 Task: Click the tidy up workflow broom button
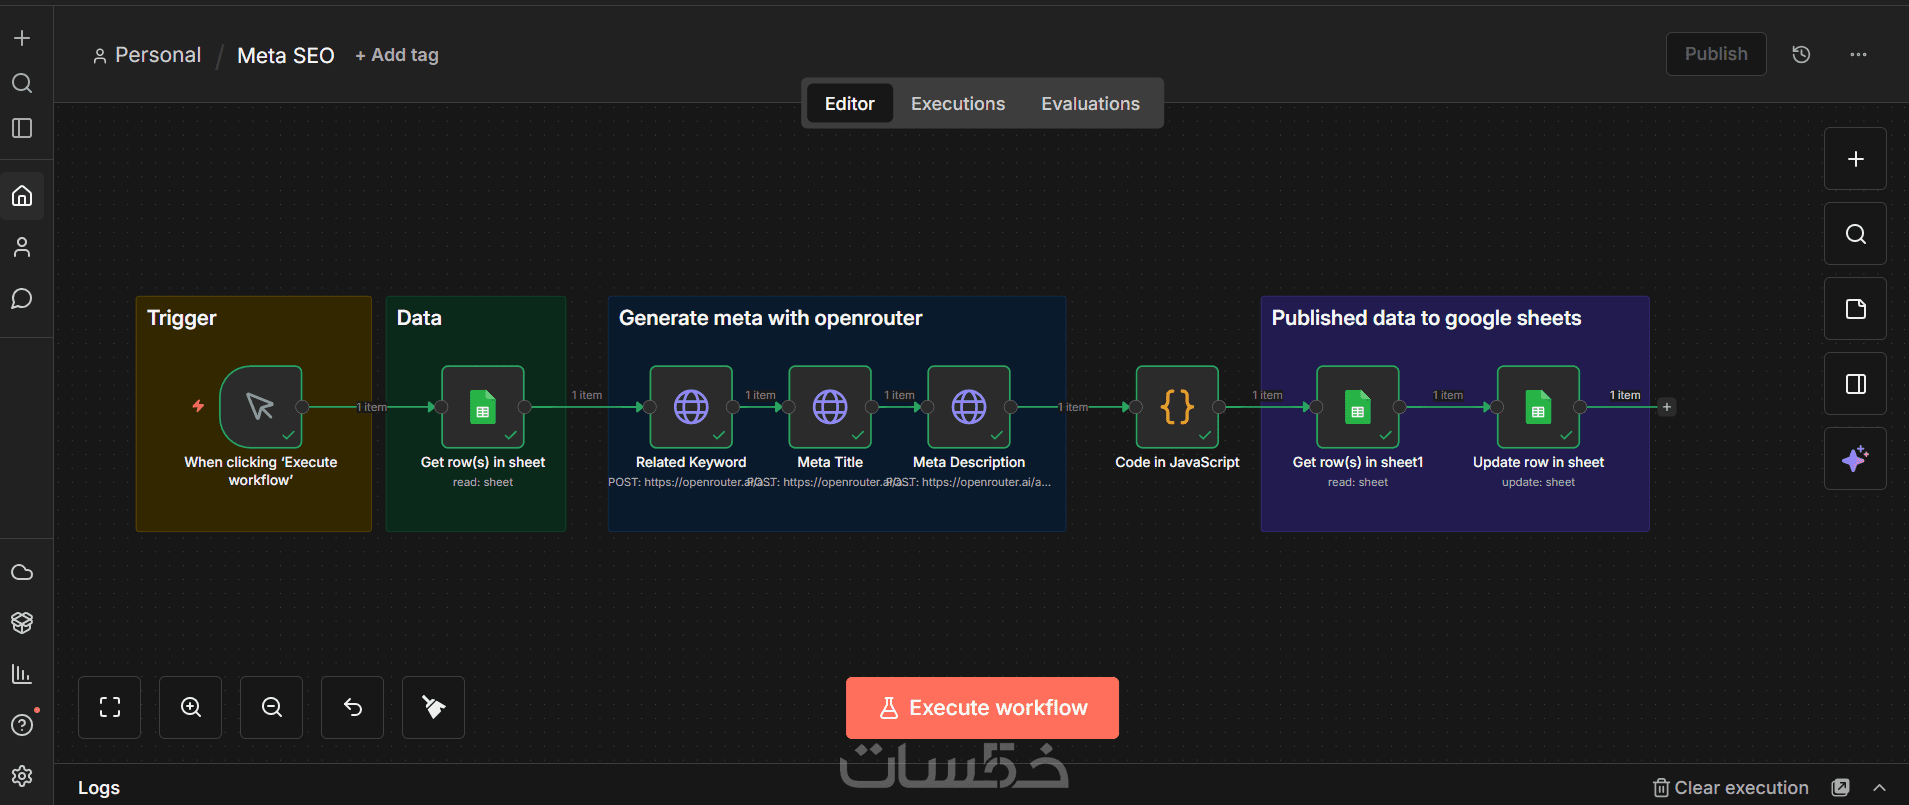coord(434,707)
